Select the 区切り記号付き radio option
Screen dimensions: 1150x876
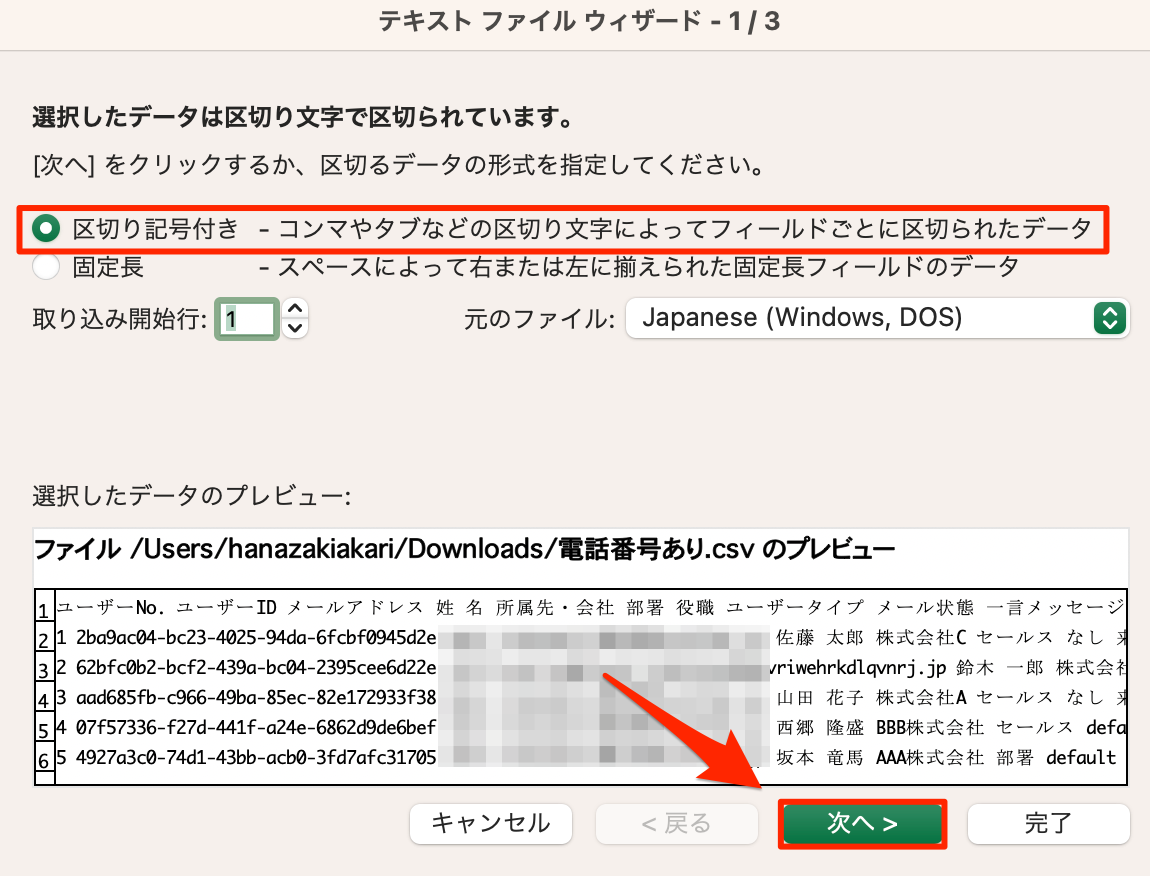click(x=45, y=229)
